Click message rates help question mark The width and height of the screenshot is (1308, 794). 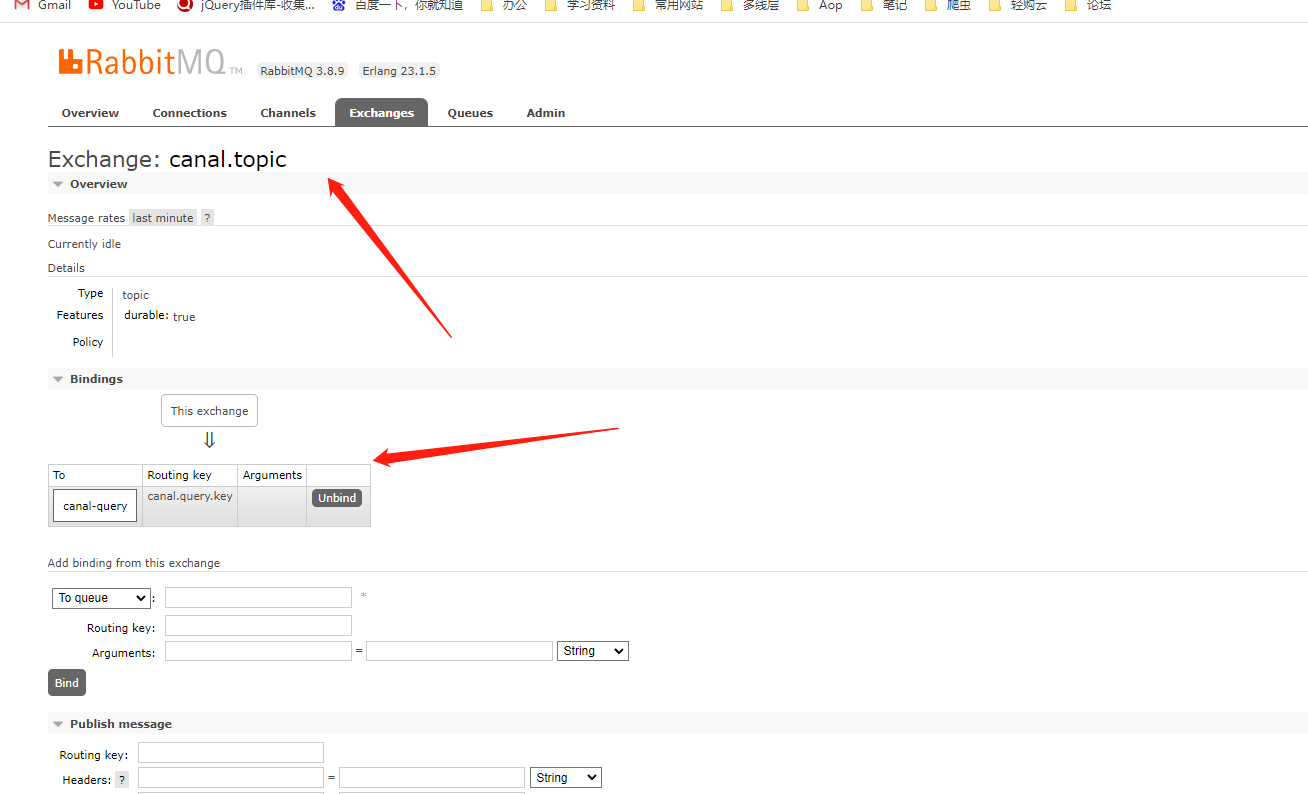[207, 218]
